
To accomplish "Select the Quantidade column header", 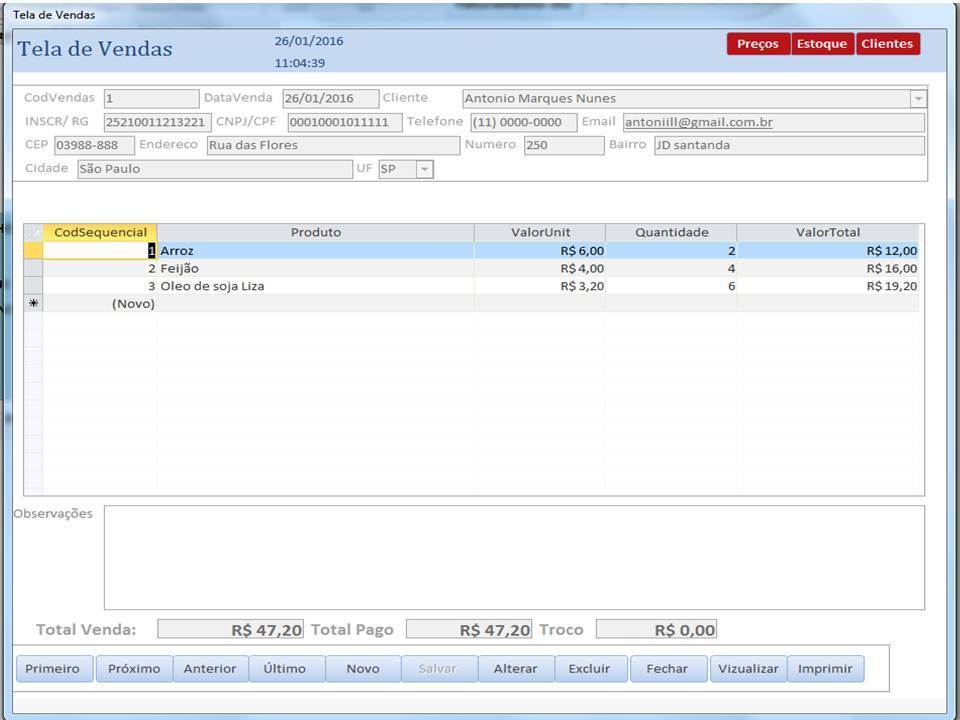I will coord(671,233).
